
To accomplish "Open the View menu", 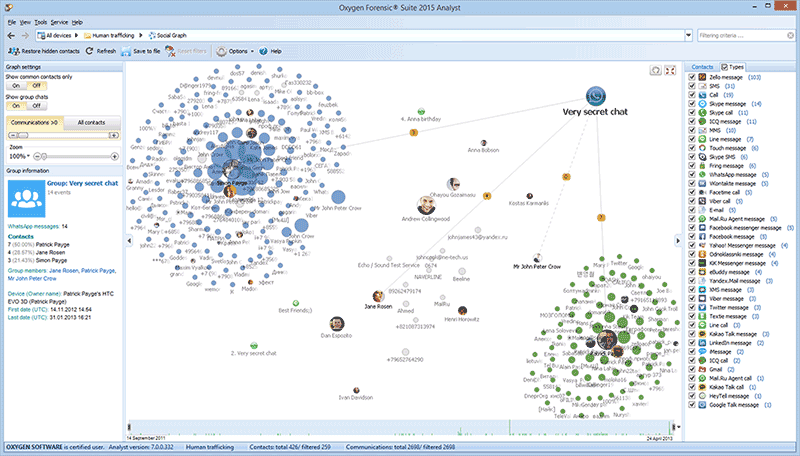I will pos(25,22).
